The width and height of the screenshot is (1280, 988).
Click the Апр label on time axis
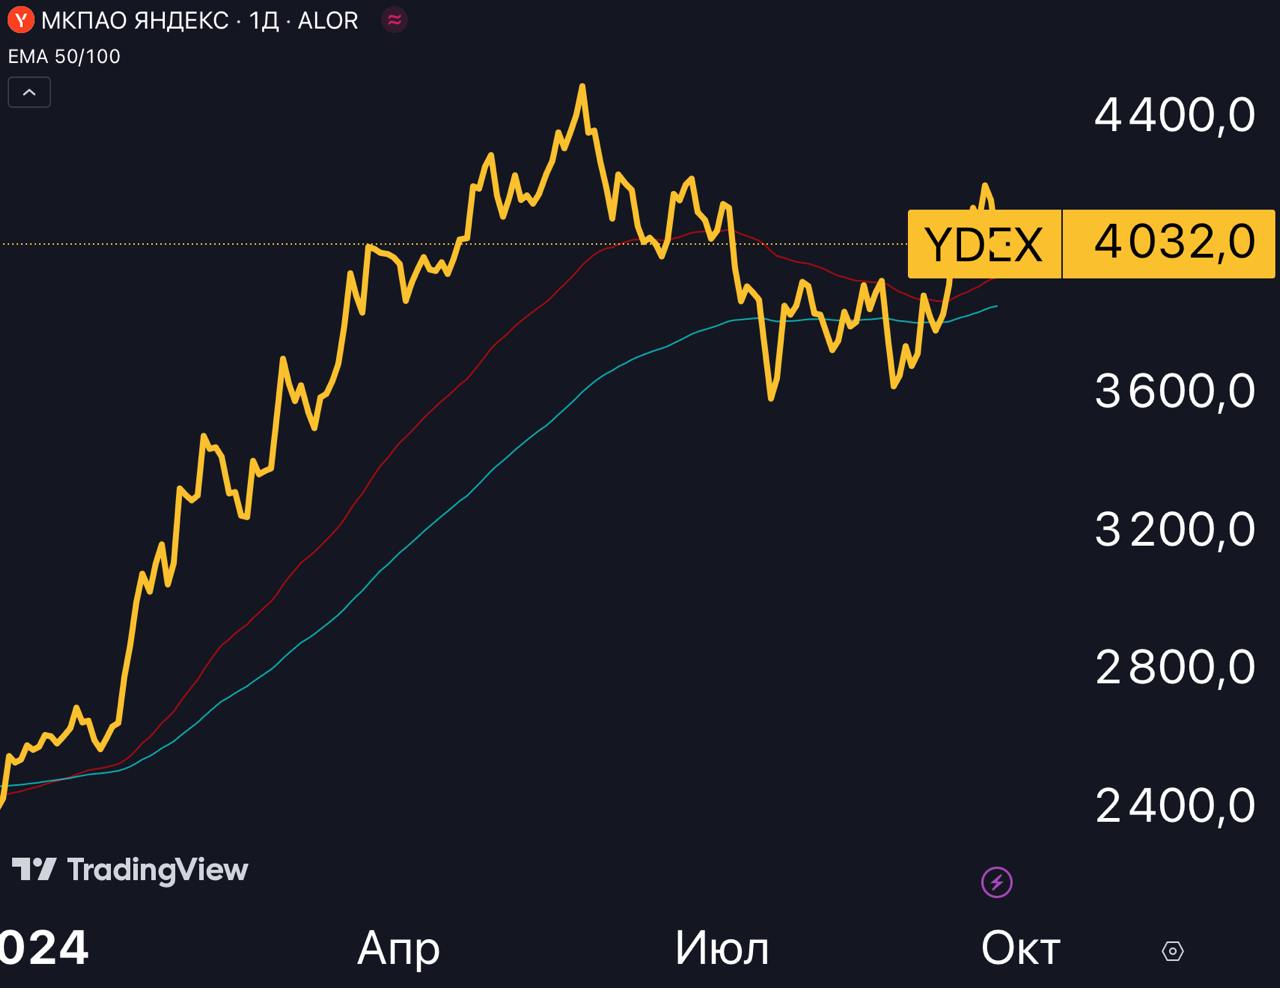pos(398,948)
